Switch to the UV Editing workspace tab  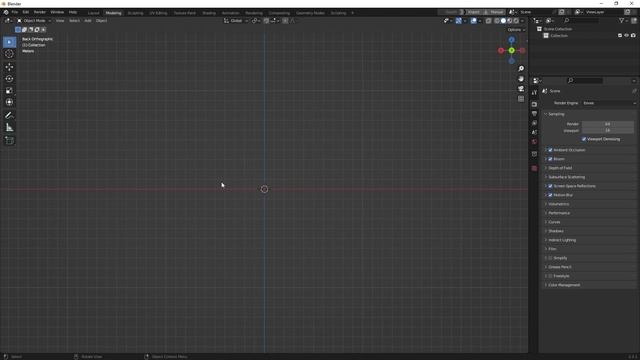pos(158,13)
